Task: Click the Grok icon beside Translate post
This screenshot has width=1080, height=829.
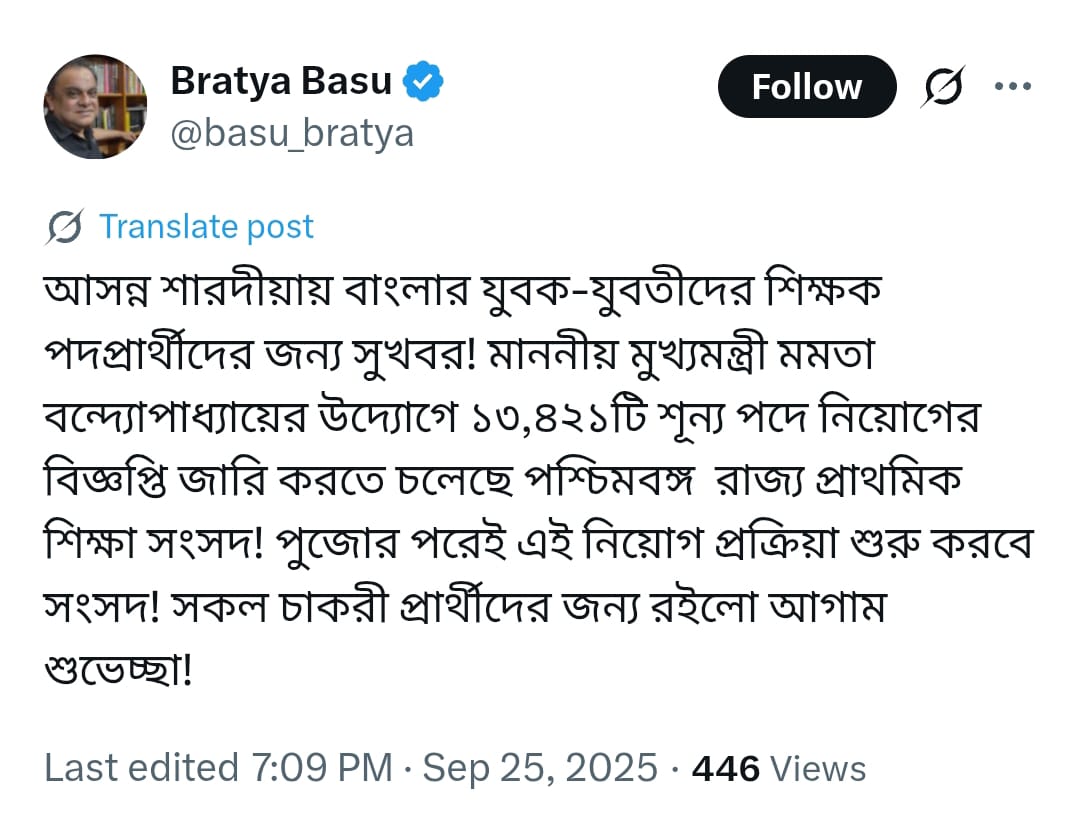Action: (65, 228)
